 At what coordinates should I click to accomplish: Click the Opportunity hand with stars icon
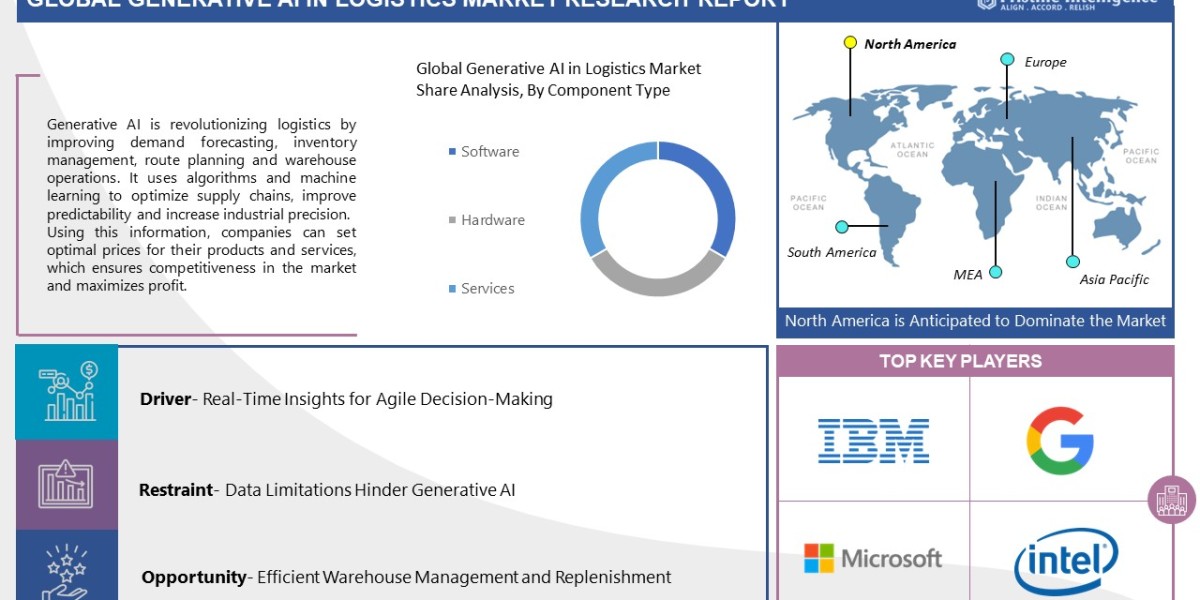coord(67,572)
